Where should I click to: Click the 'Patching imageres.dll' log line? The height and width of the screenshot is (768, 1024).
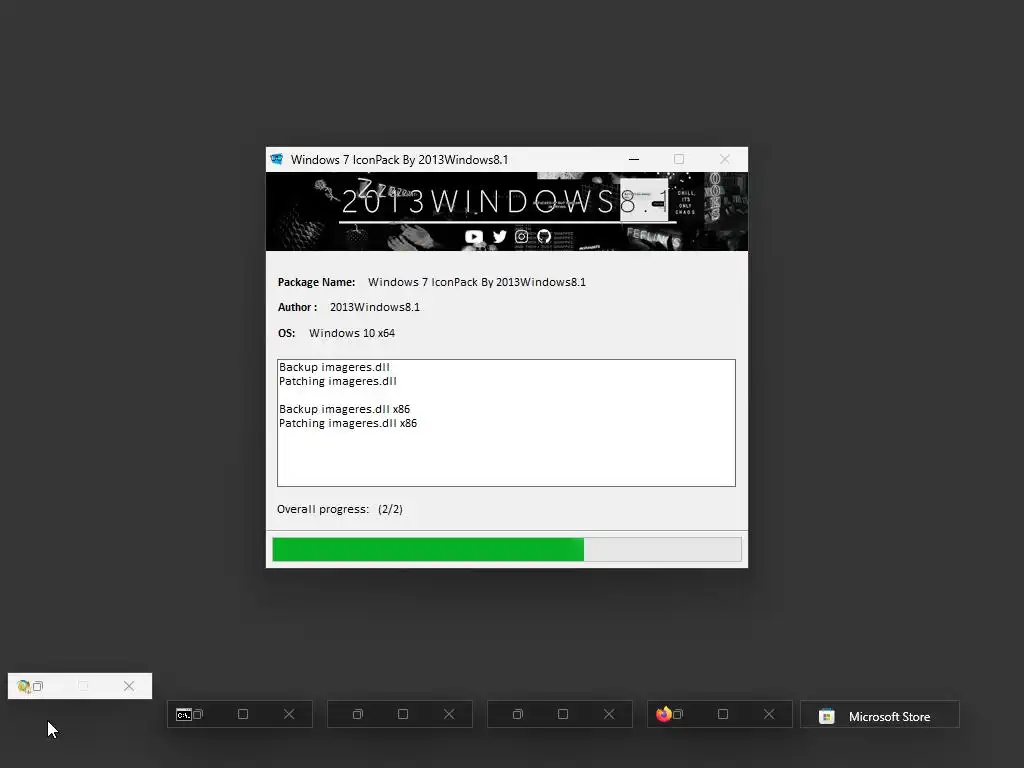tap(338, 381)
